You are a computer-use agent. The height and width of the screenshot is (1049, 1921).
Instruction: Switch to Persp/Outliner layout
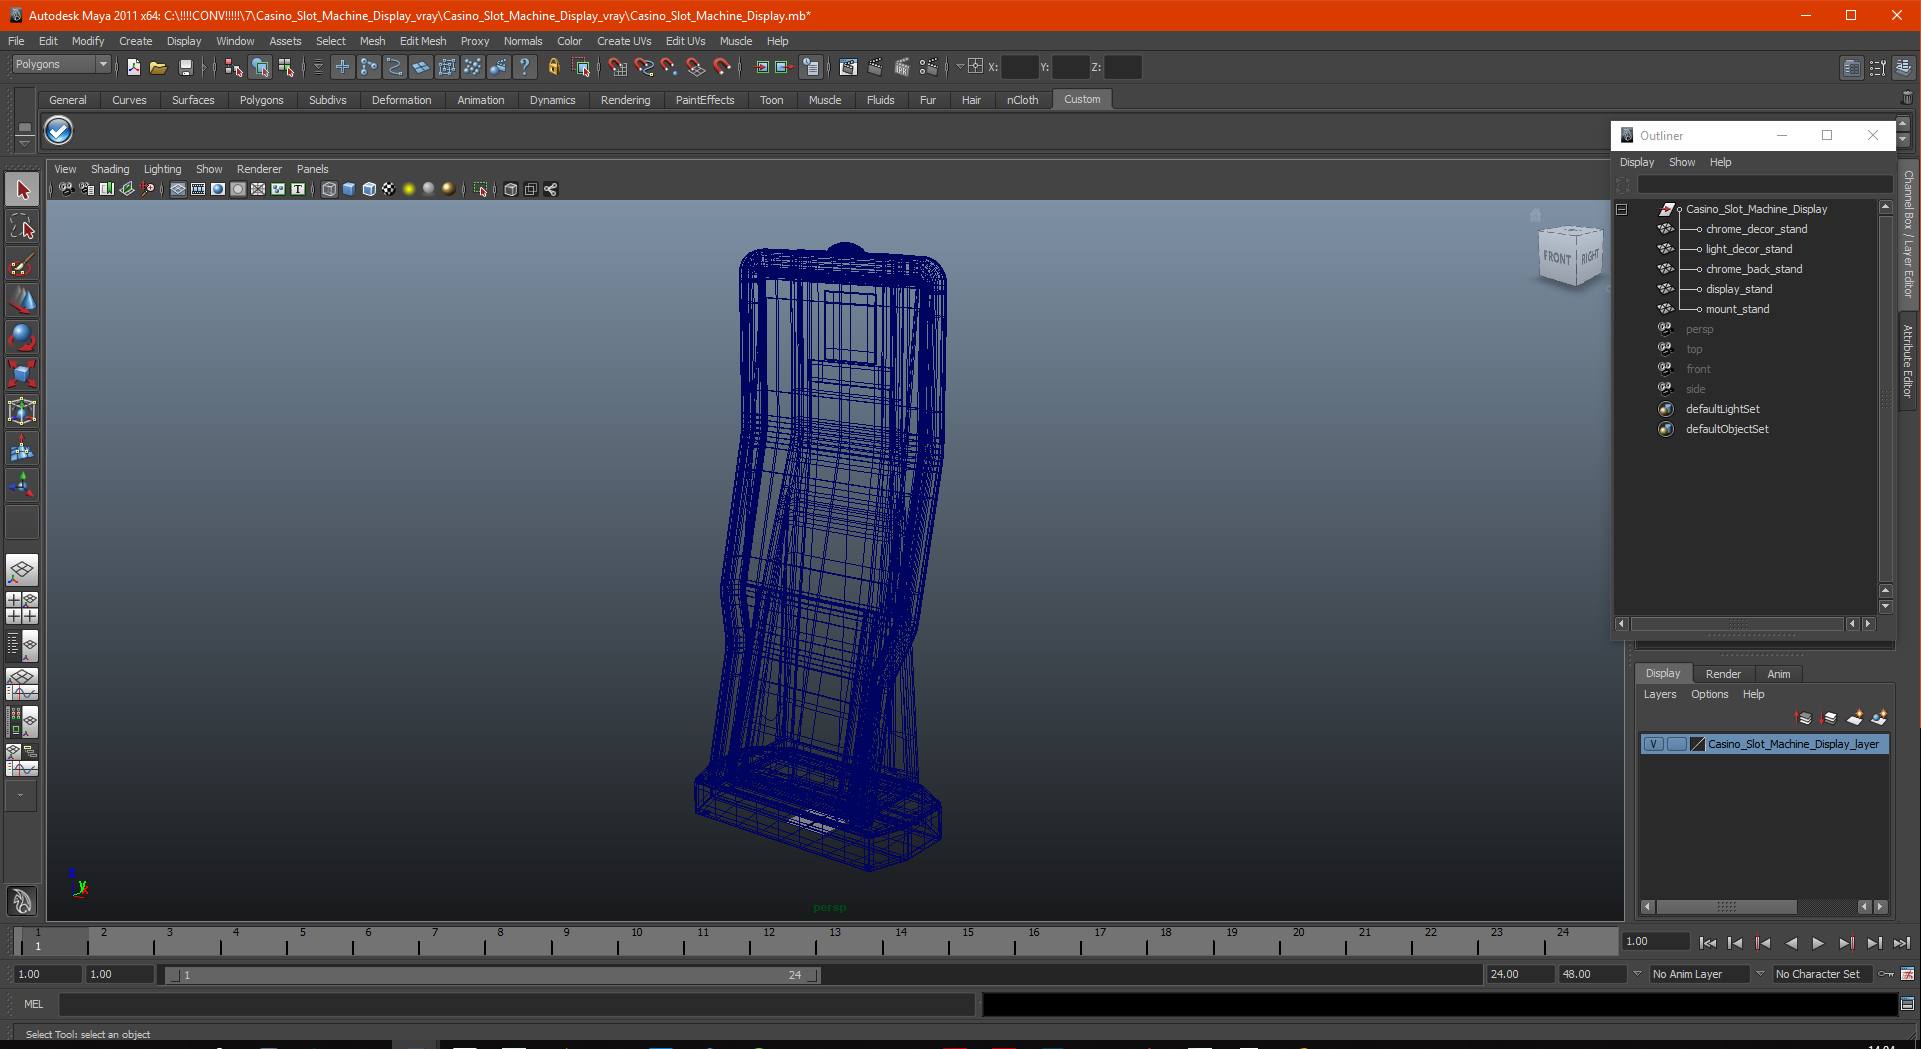(22, 645)
